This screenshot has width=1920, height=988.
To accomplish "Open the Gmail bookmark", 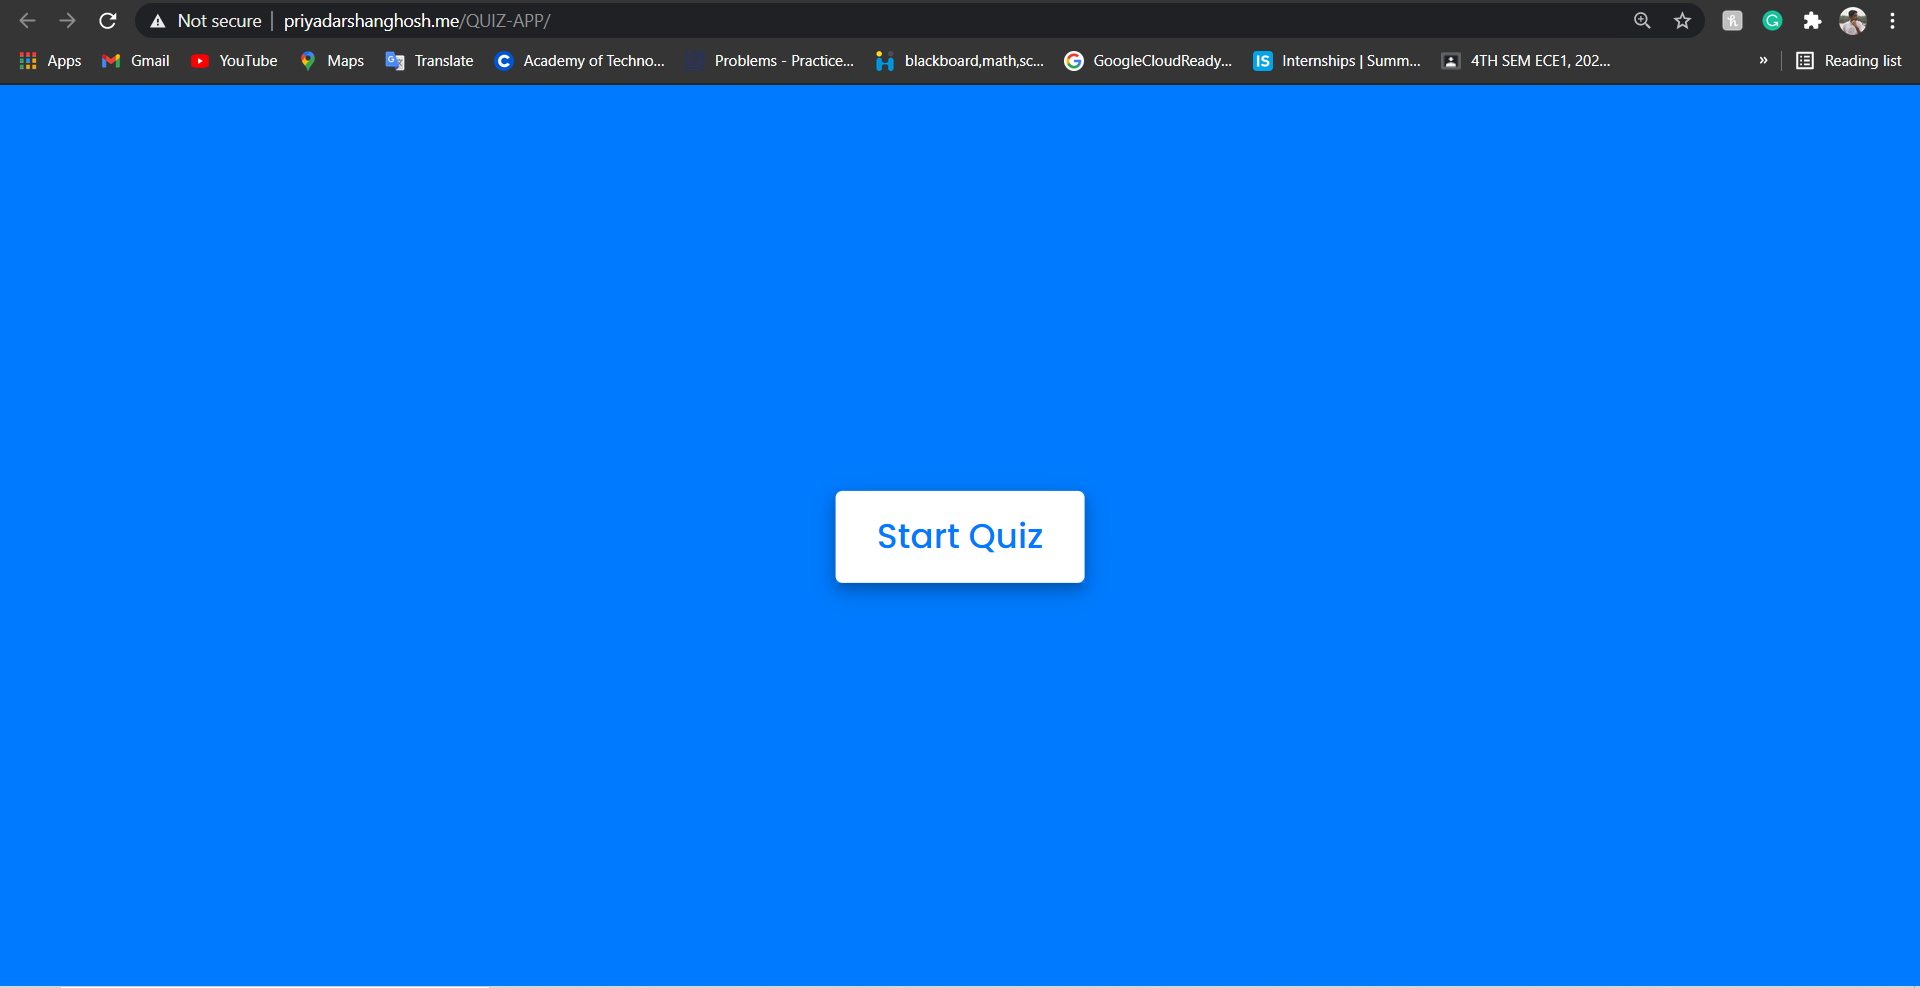I will pos(134,60).
